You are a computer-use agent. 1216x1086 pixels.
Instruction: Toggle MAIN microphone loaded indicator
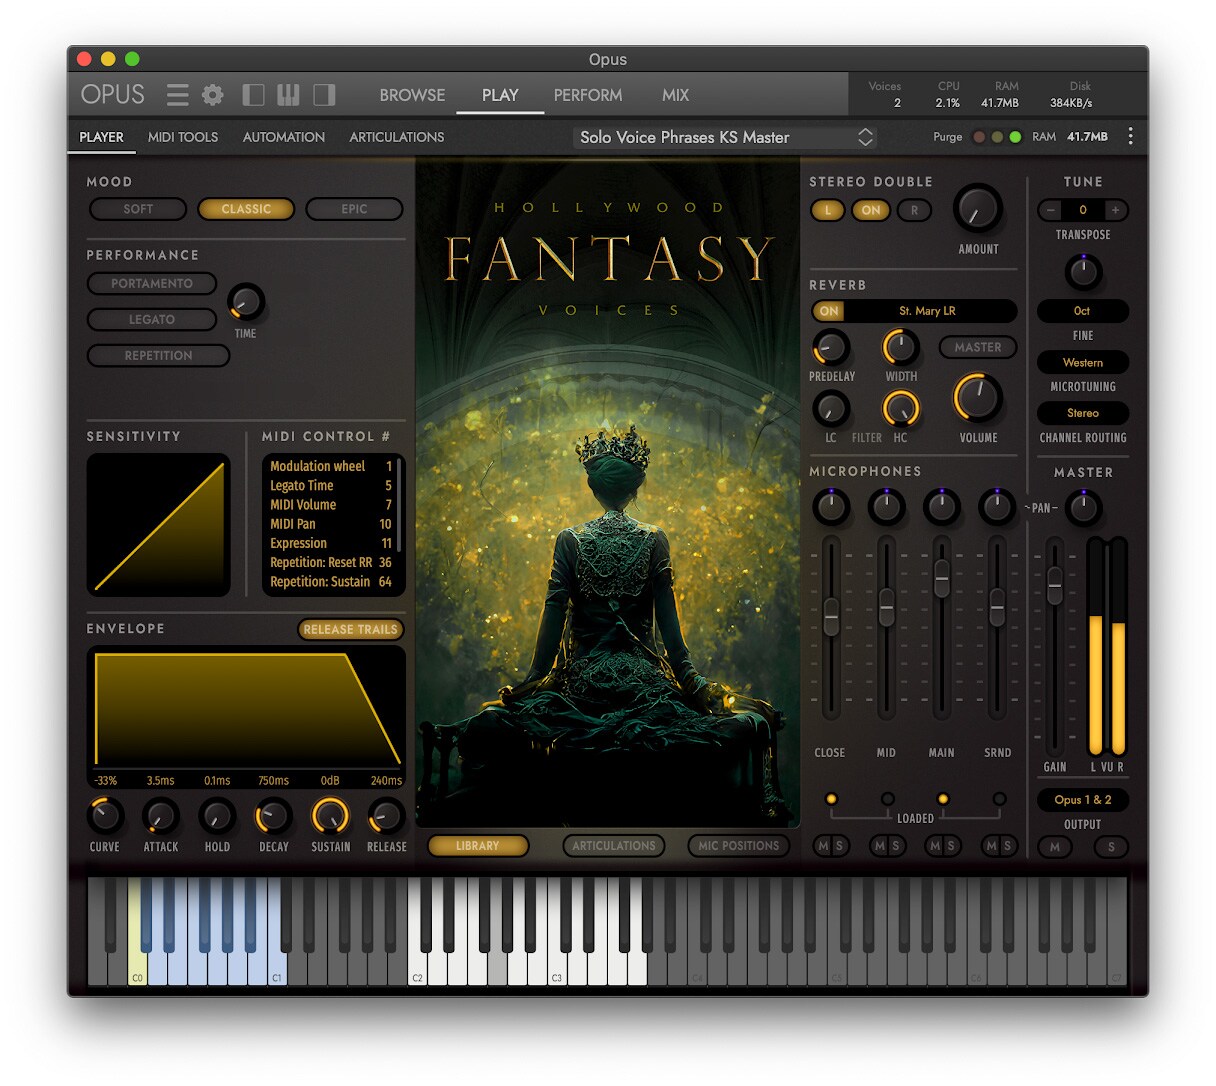[942, 799]
